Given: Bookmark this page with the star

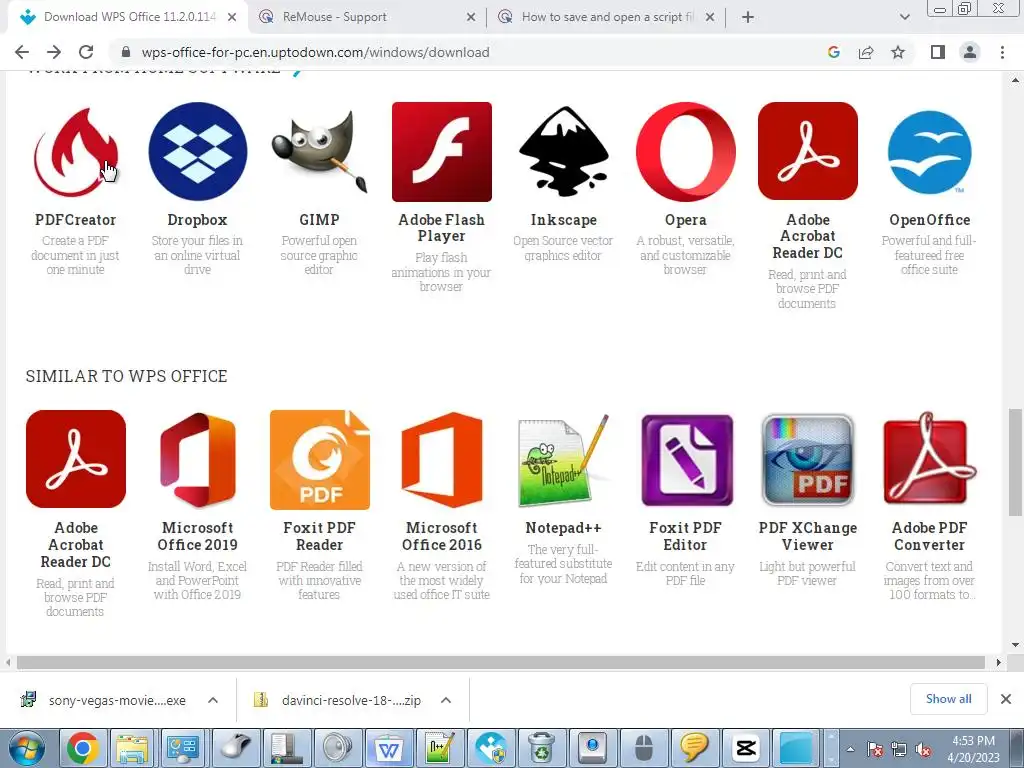Looking at the screenshot, I should coord(898,52).
